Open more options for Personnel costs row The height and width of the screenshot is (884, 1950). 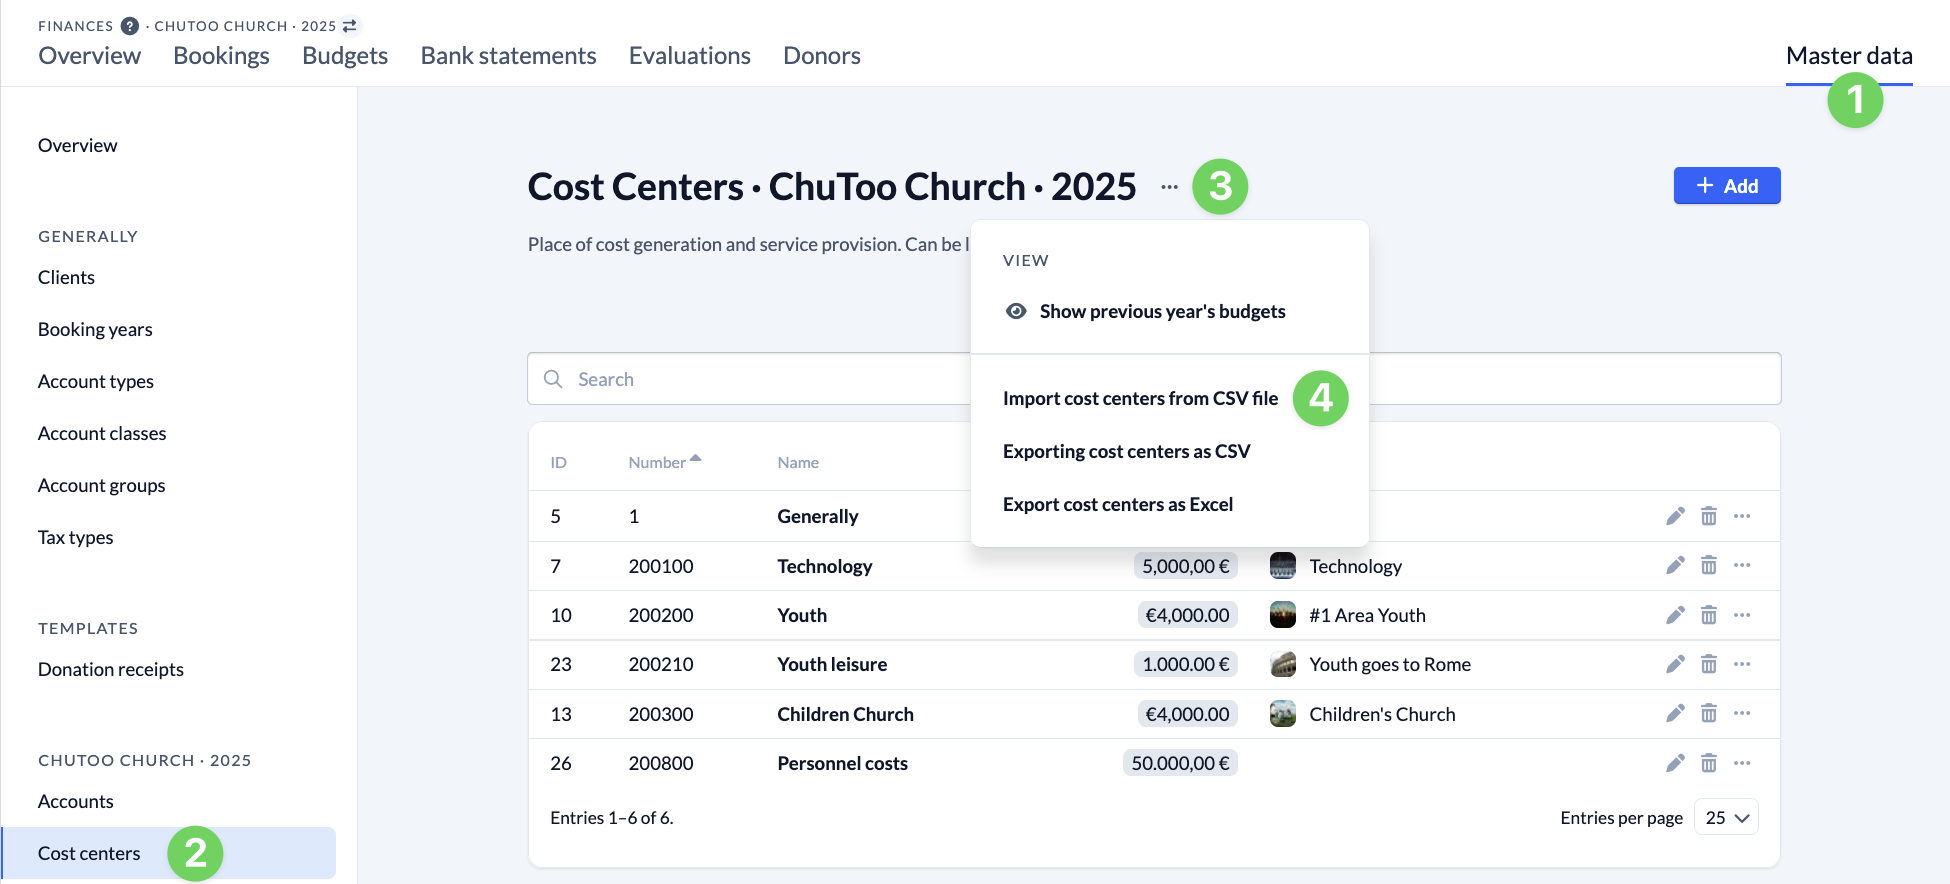[x=1742, y=763]
